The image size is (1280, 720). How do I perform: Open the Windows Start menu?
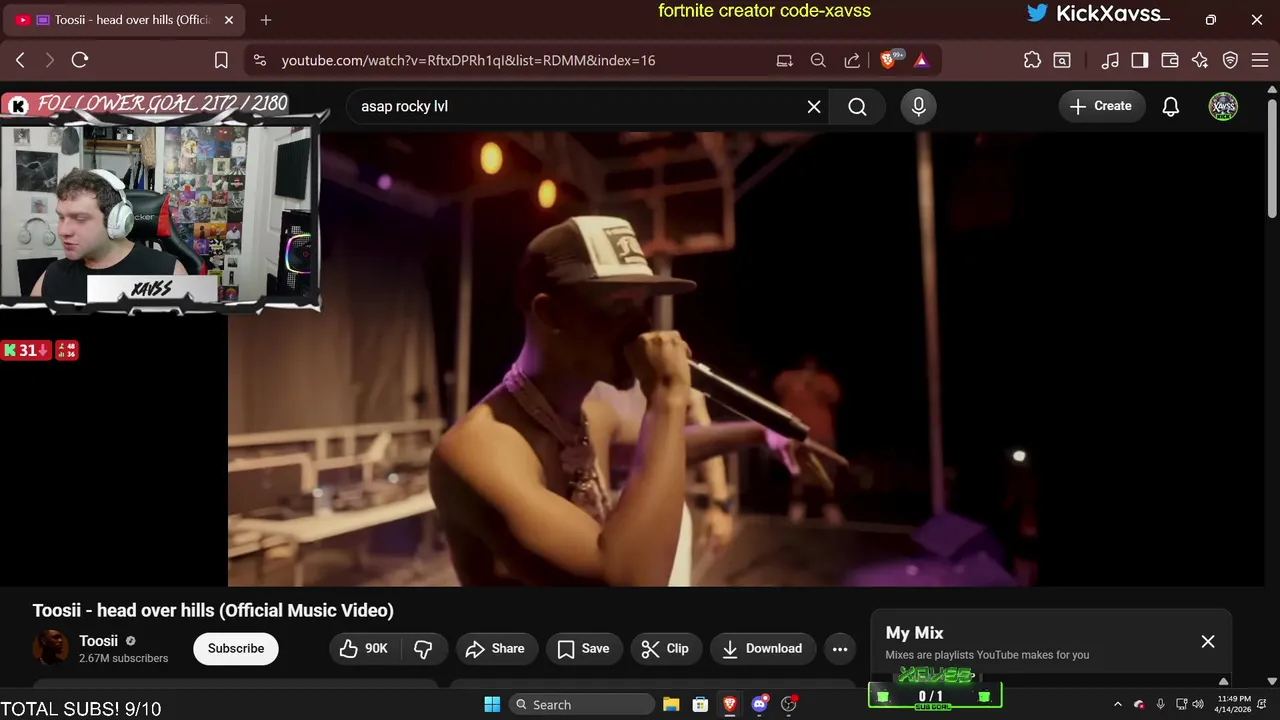492,704
